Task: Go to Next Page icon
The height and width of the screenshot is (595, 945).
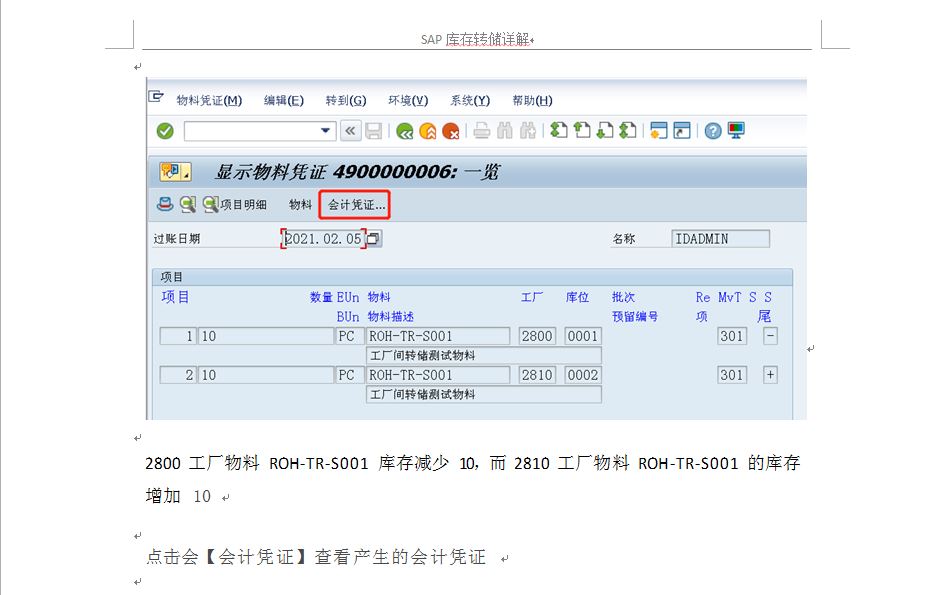Action: point(604,130)
